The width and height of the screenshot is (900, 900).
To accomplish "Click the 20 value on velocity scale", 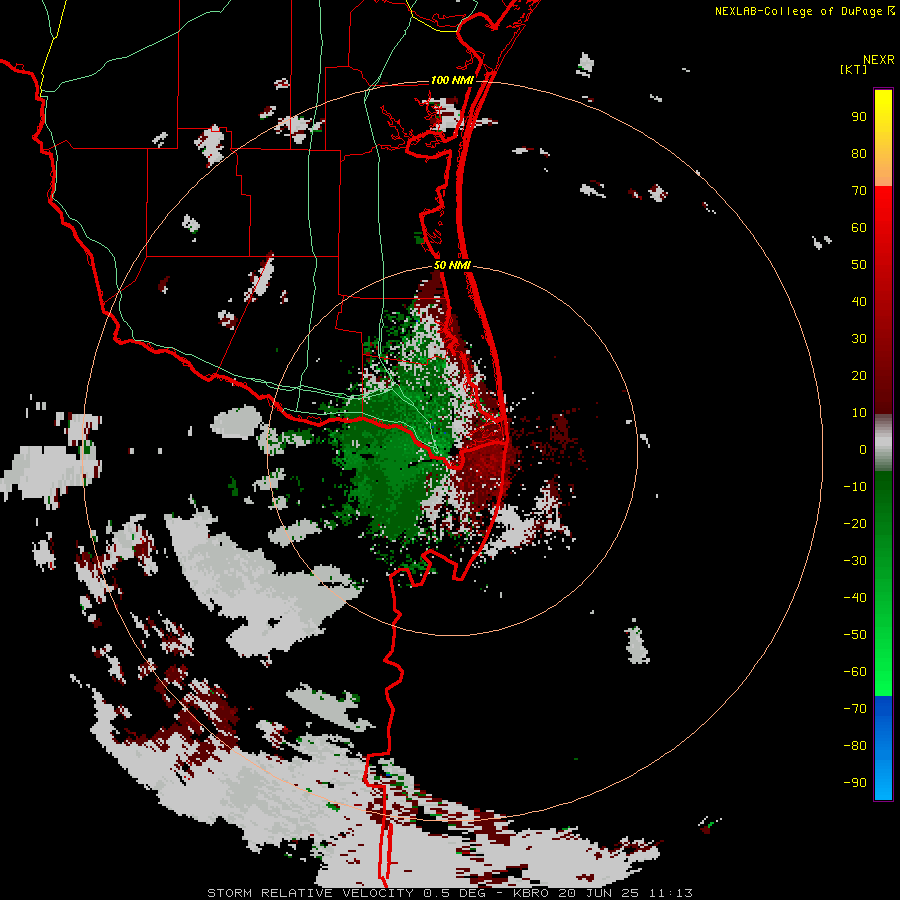I will [x=859, y=375].
